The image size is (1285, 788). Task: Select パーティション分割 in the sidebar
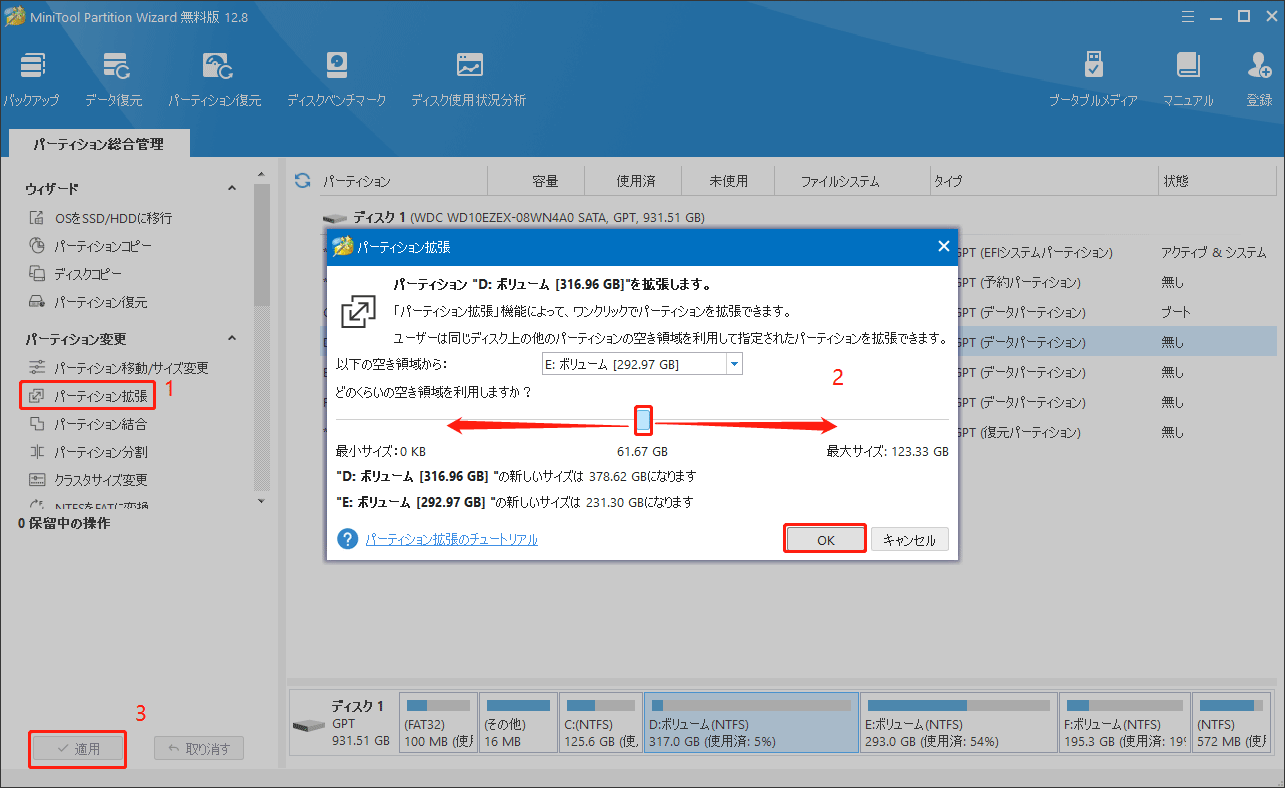[x=87, y=452]
